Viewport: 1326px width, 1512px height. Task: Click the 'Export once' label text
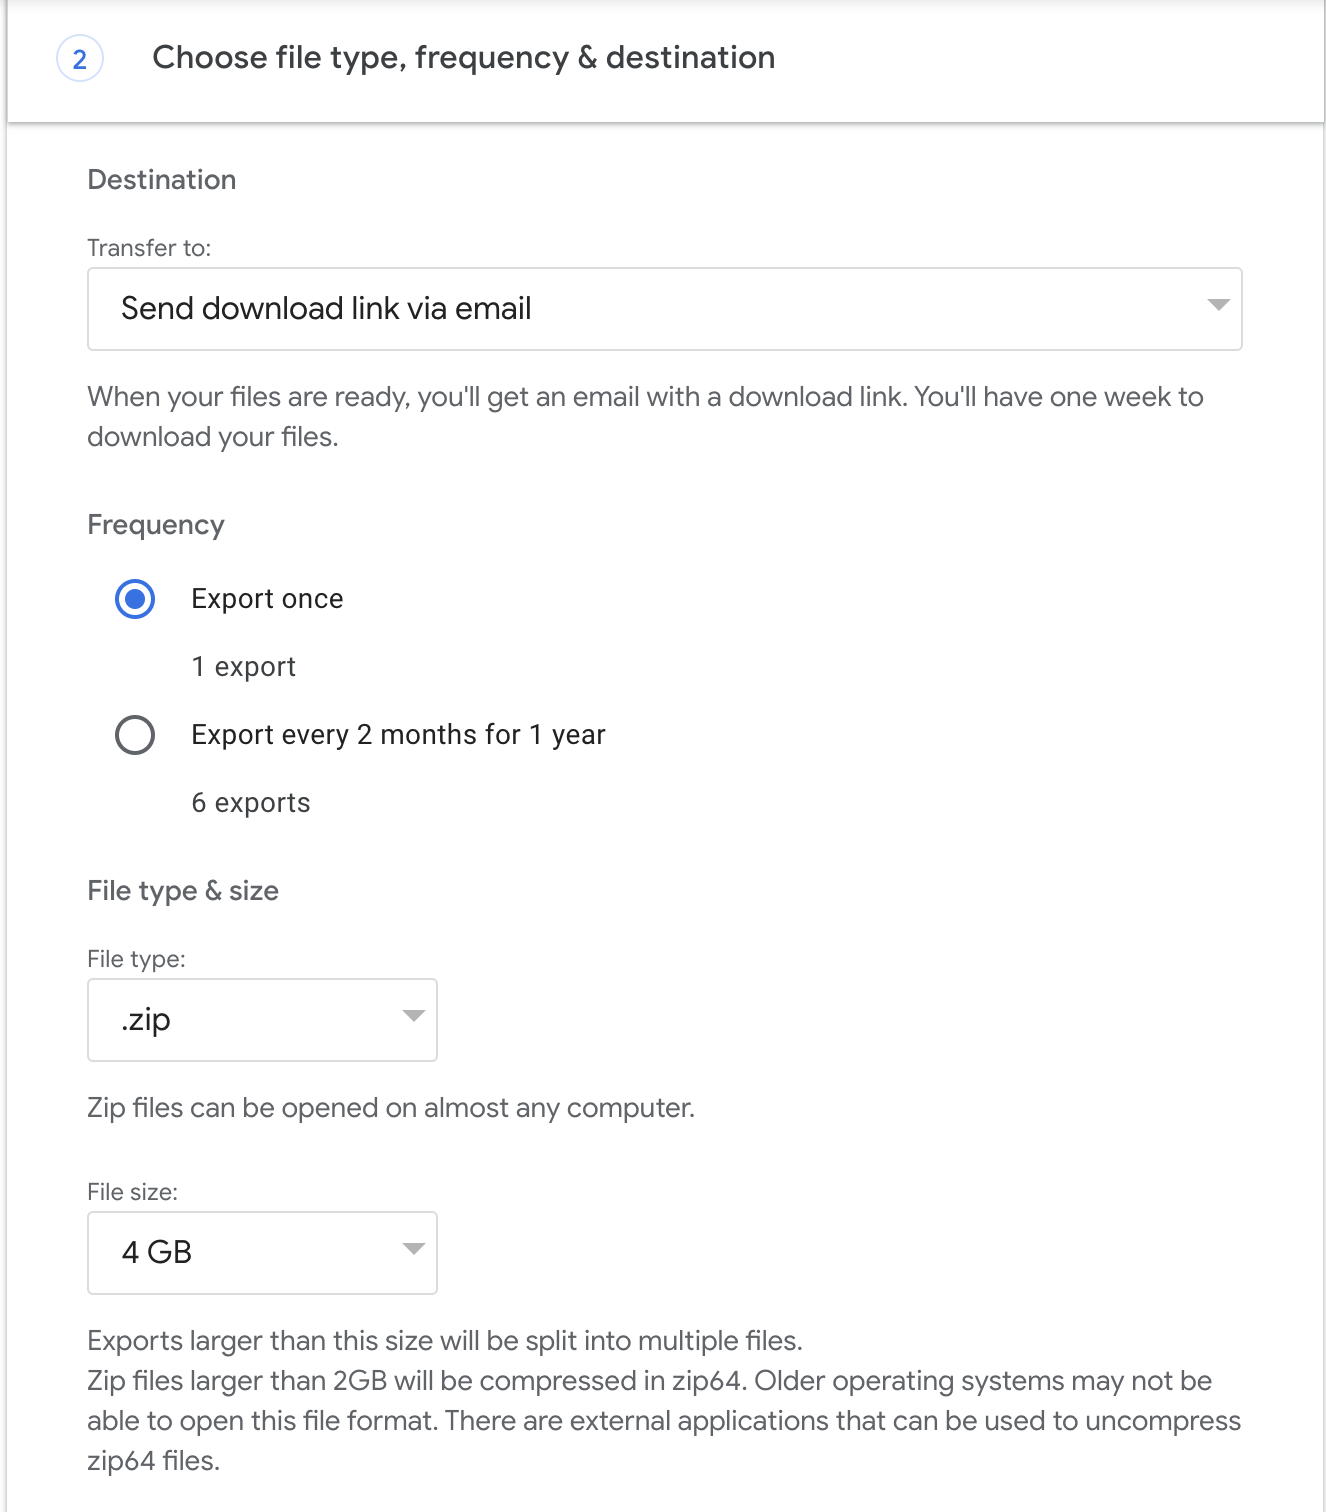[267, 599]
